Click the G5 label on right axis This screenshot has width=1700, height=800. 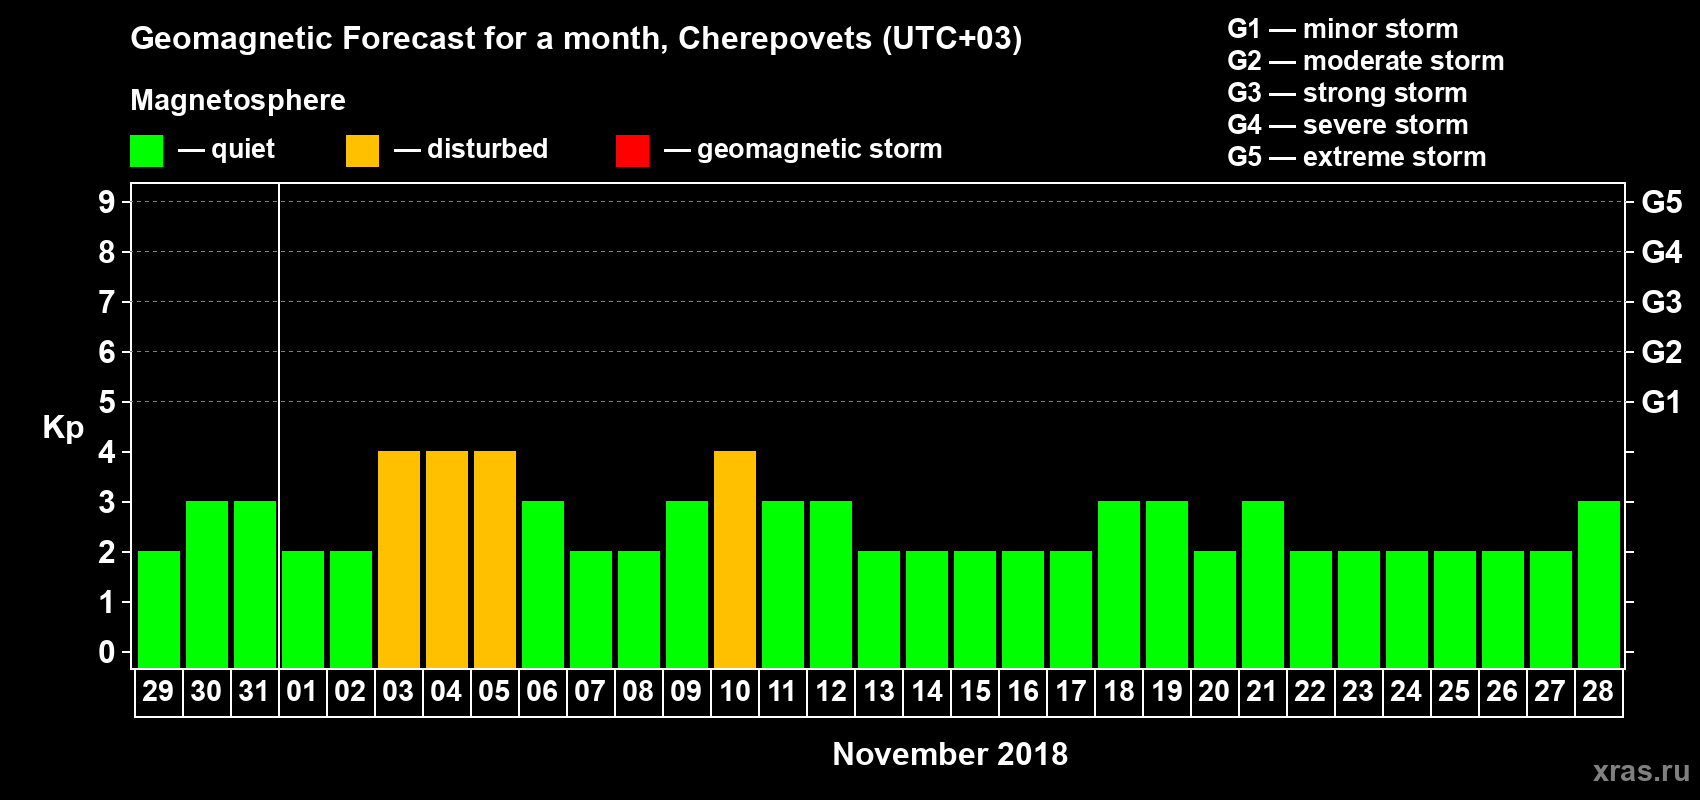click(1662, 202)
